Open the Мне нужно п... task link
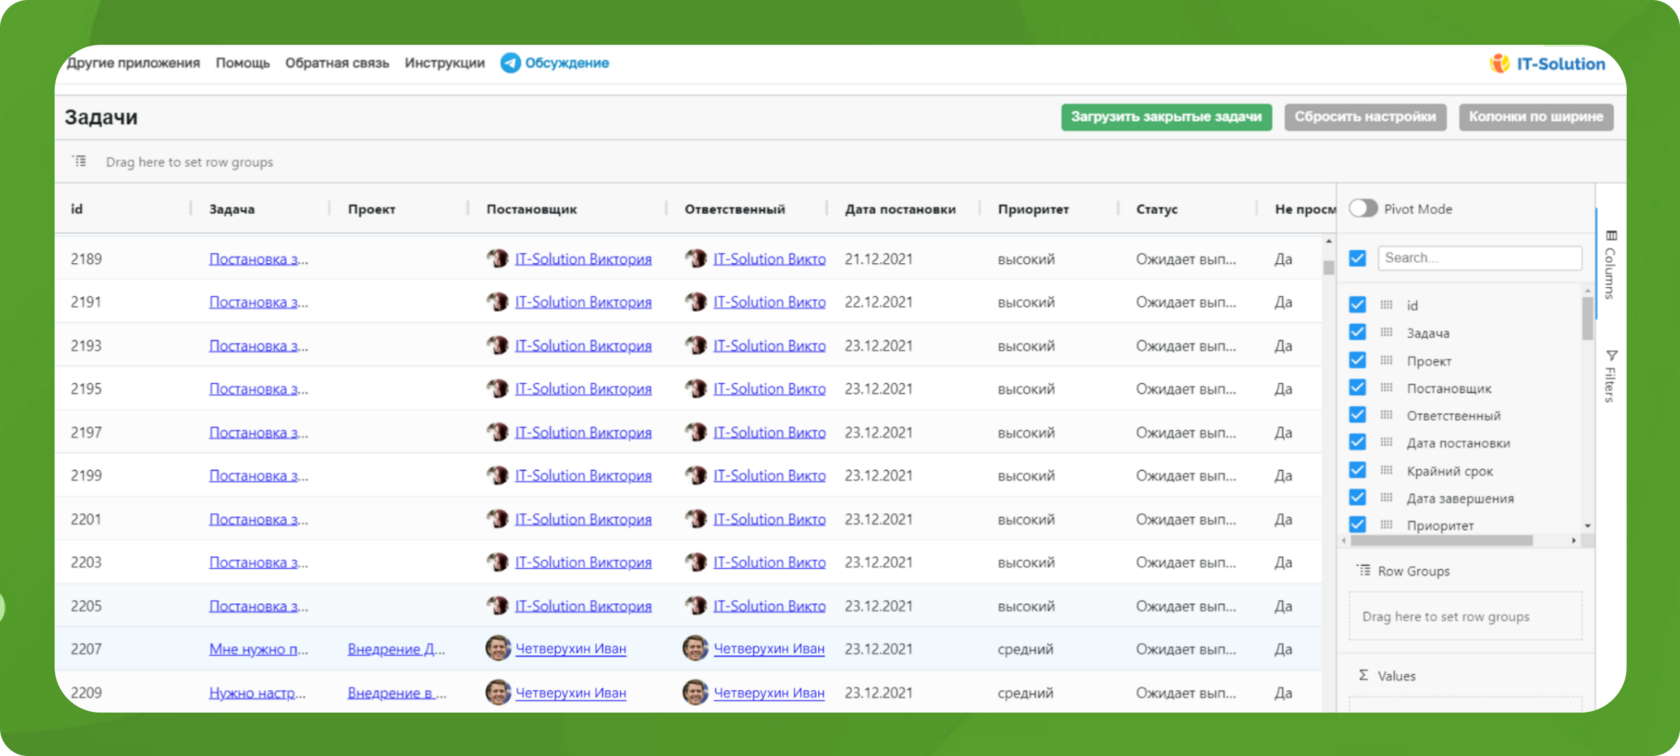The image size is (1680, 756). [259, 649]
